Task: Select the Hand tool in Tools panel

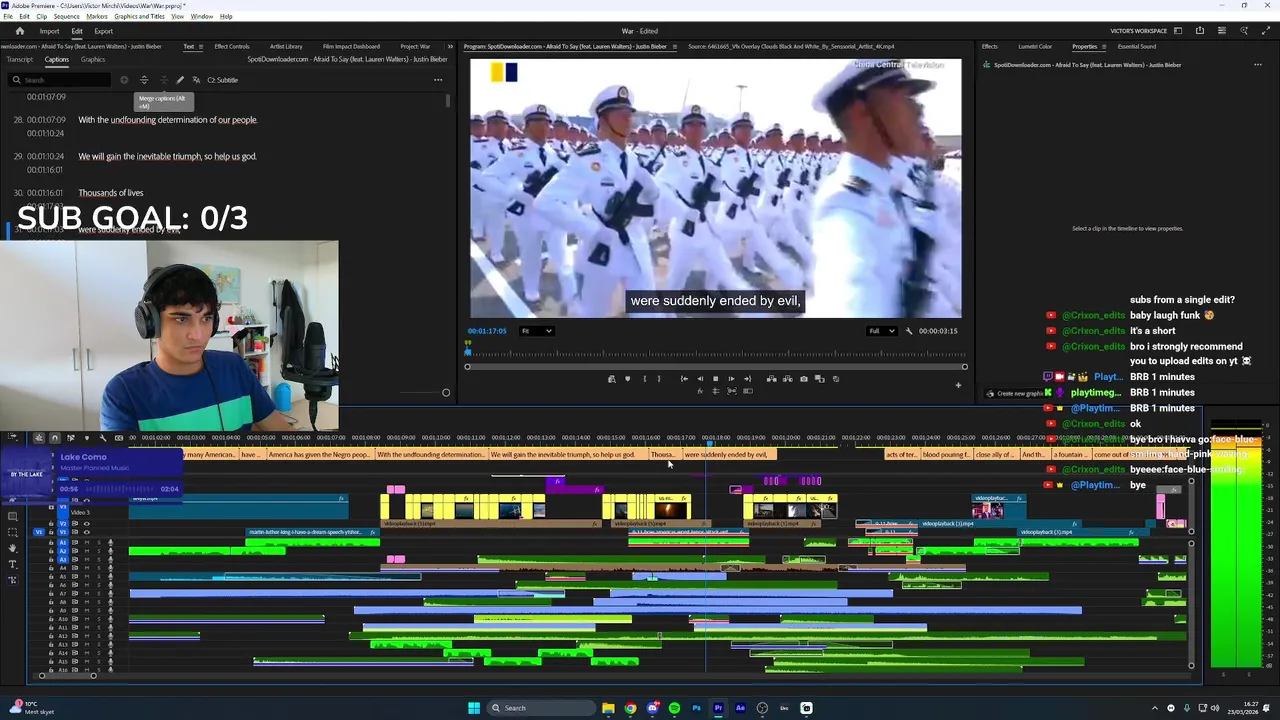Action: [x=12, y=548]
